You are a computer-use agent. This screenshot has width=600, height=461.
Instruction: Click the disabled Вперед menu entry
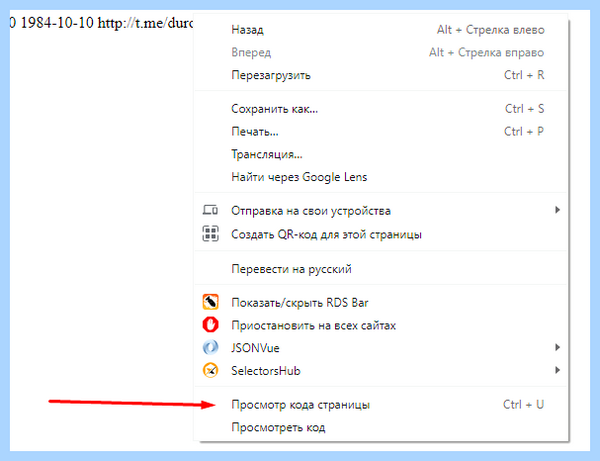(x=381, y=52)
